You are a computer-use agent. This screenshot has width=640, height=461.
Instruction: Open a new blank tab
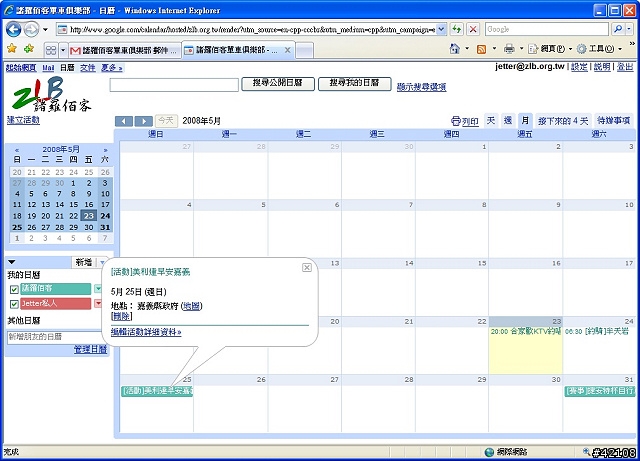tap(304, 51)
